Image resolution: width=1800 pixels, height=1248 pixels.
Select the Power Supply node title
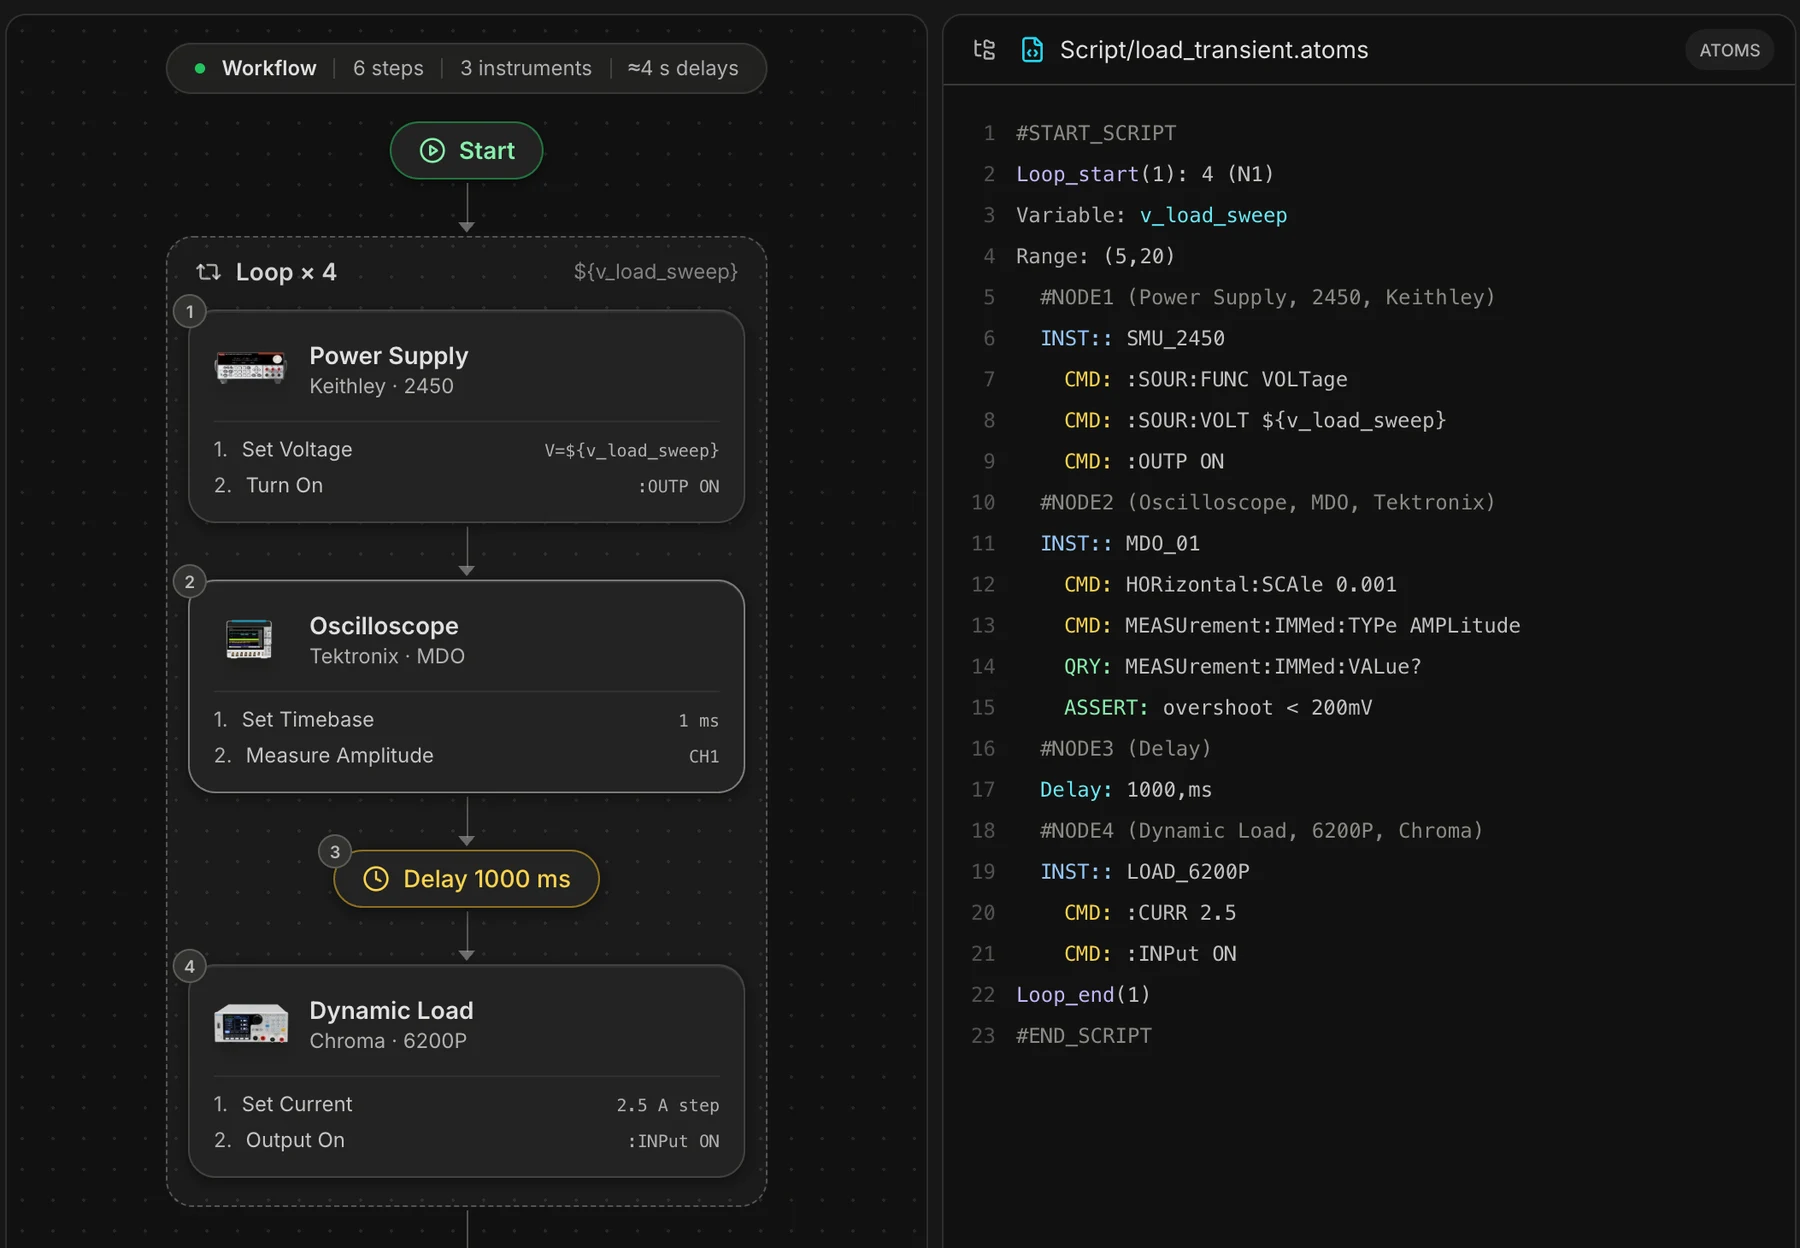click(389, 356)
